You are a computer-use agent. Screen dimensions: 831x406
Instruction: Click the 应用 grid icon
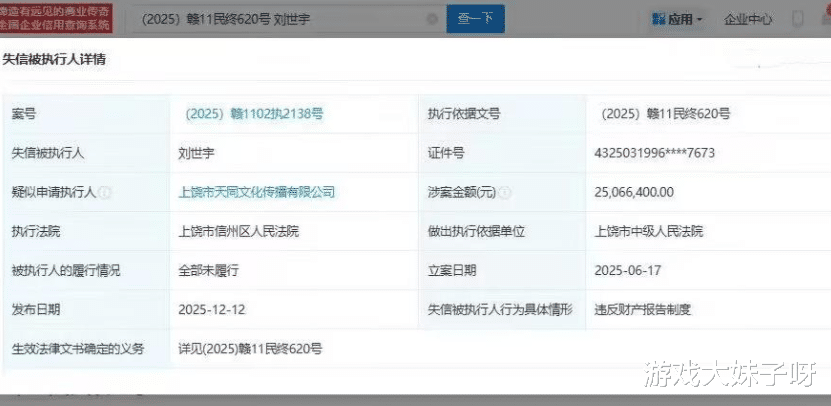[x=659, y=20]
